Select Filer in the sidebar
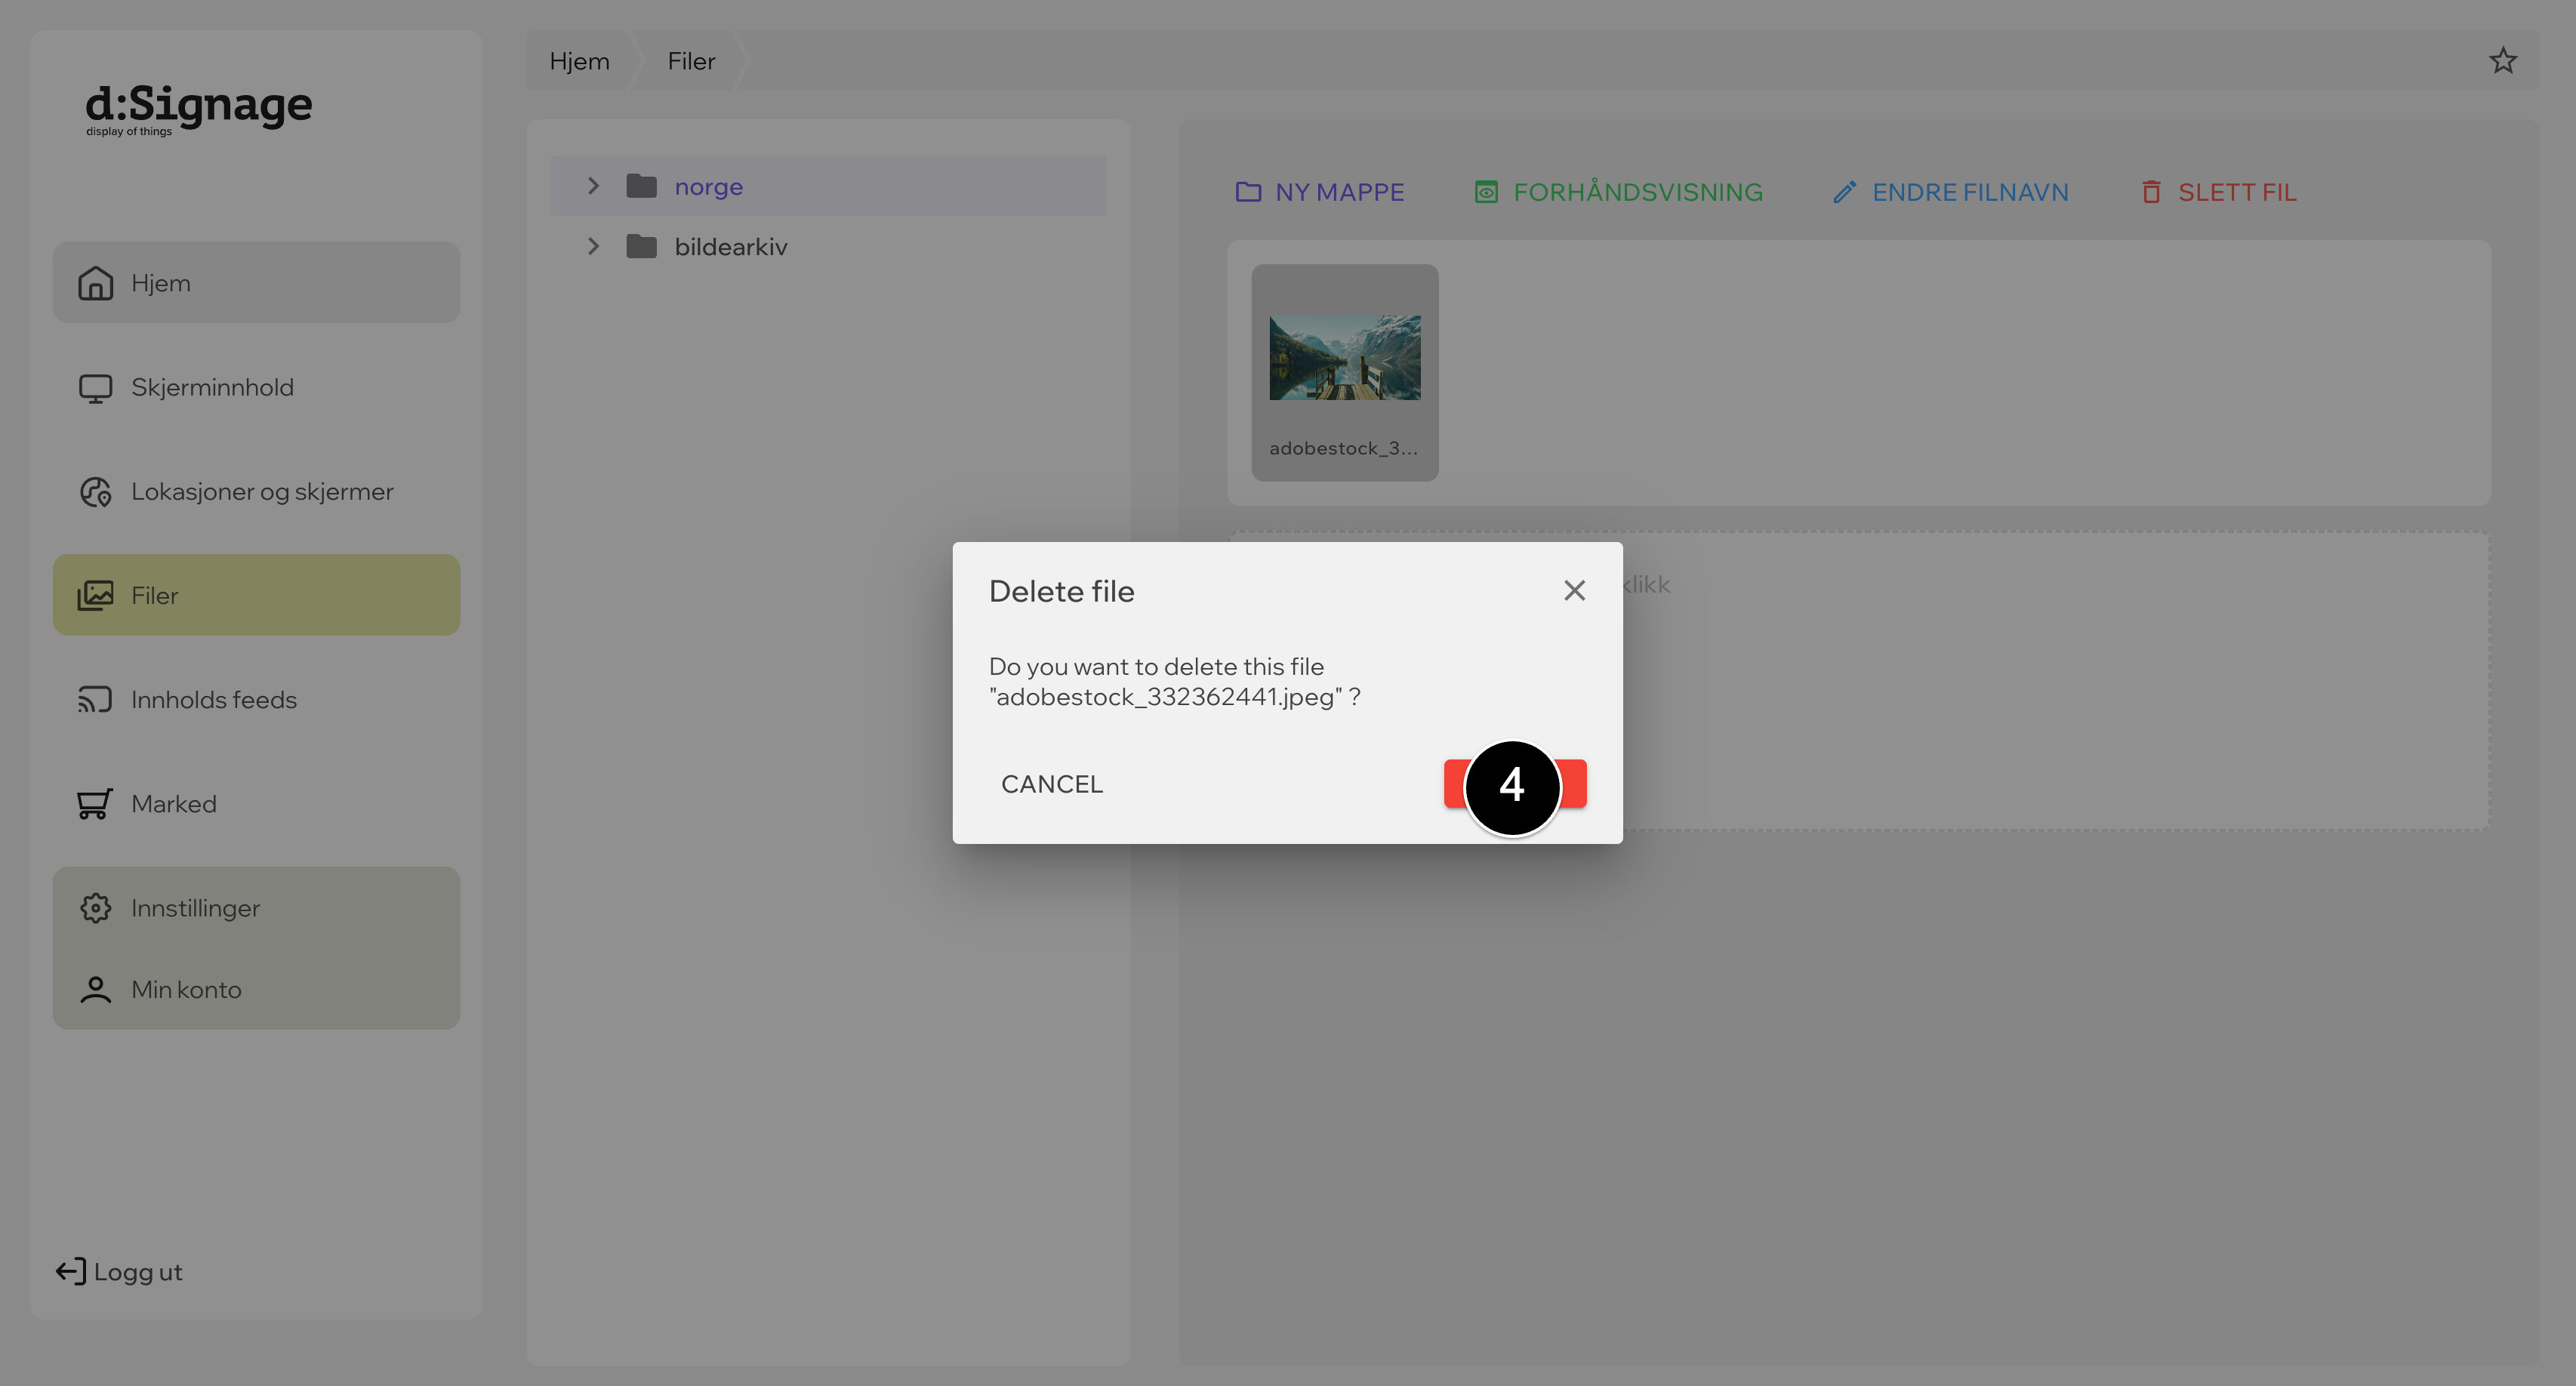The width and height of the screenshot is (2576, 1386). coord(256,595)
